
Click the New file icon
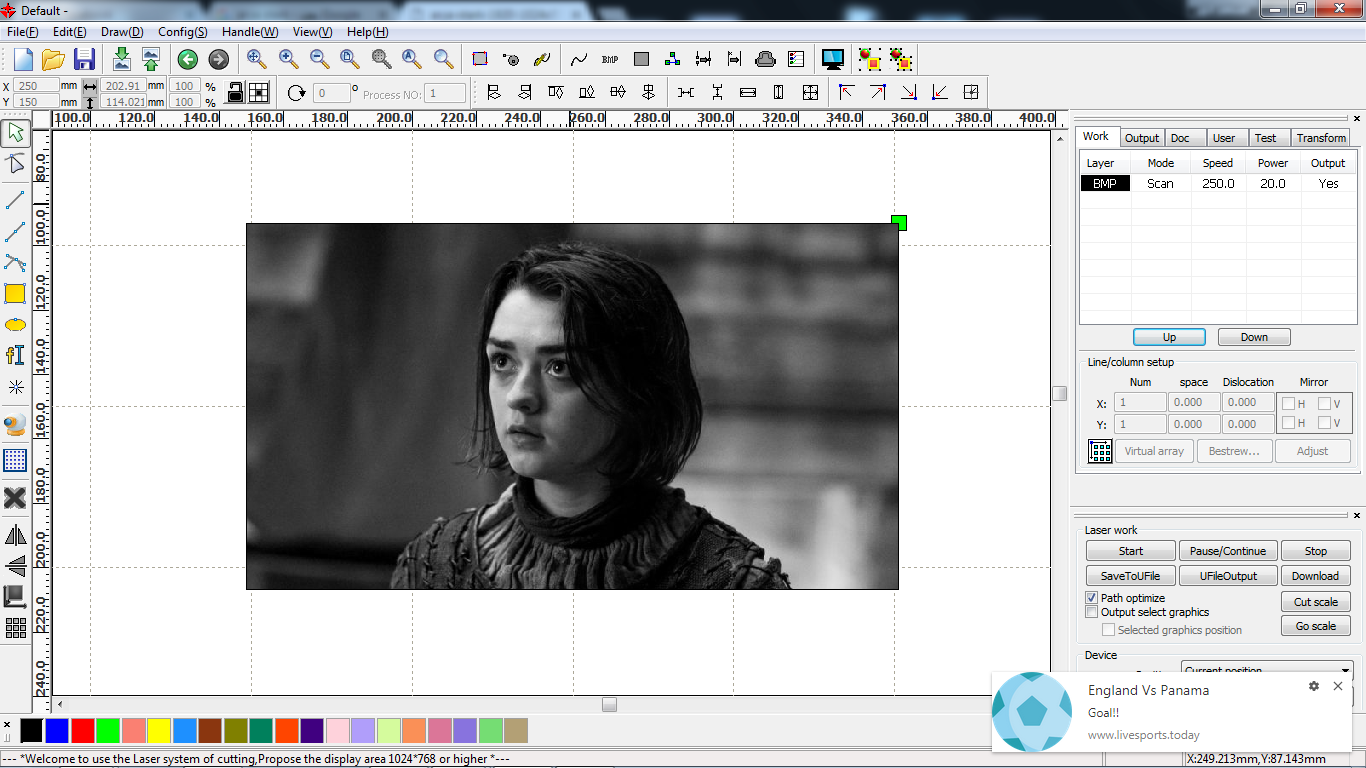pyautogui.click(x=22, y=59)
